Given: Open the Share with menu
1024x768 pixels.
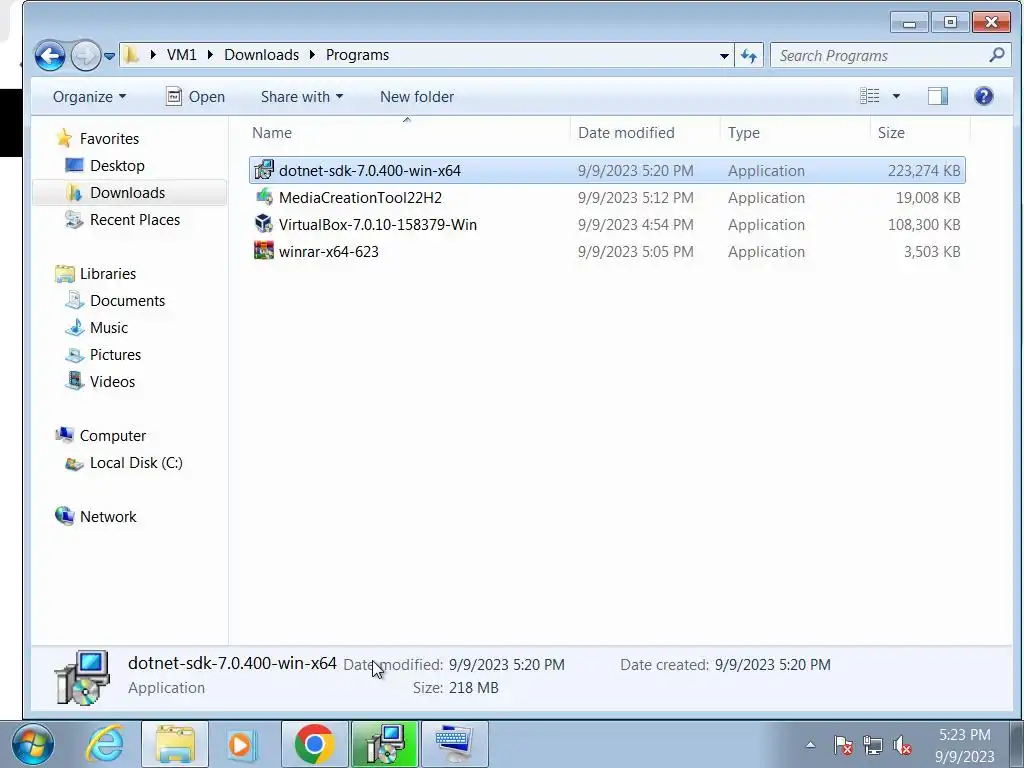Looking at the screenshot, I should click(x=302, y=97).
